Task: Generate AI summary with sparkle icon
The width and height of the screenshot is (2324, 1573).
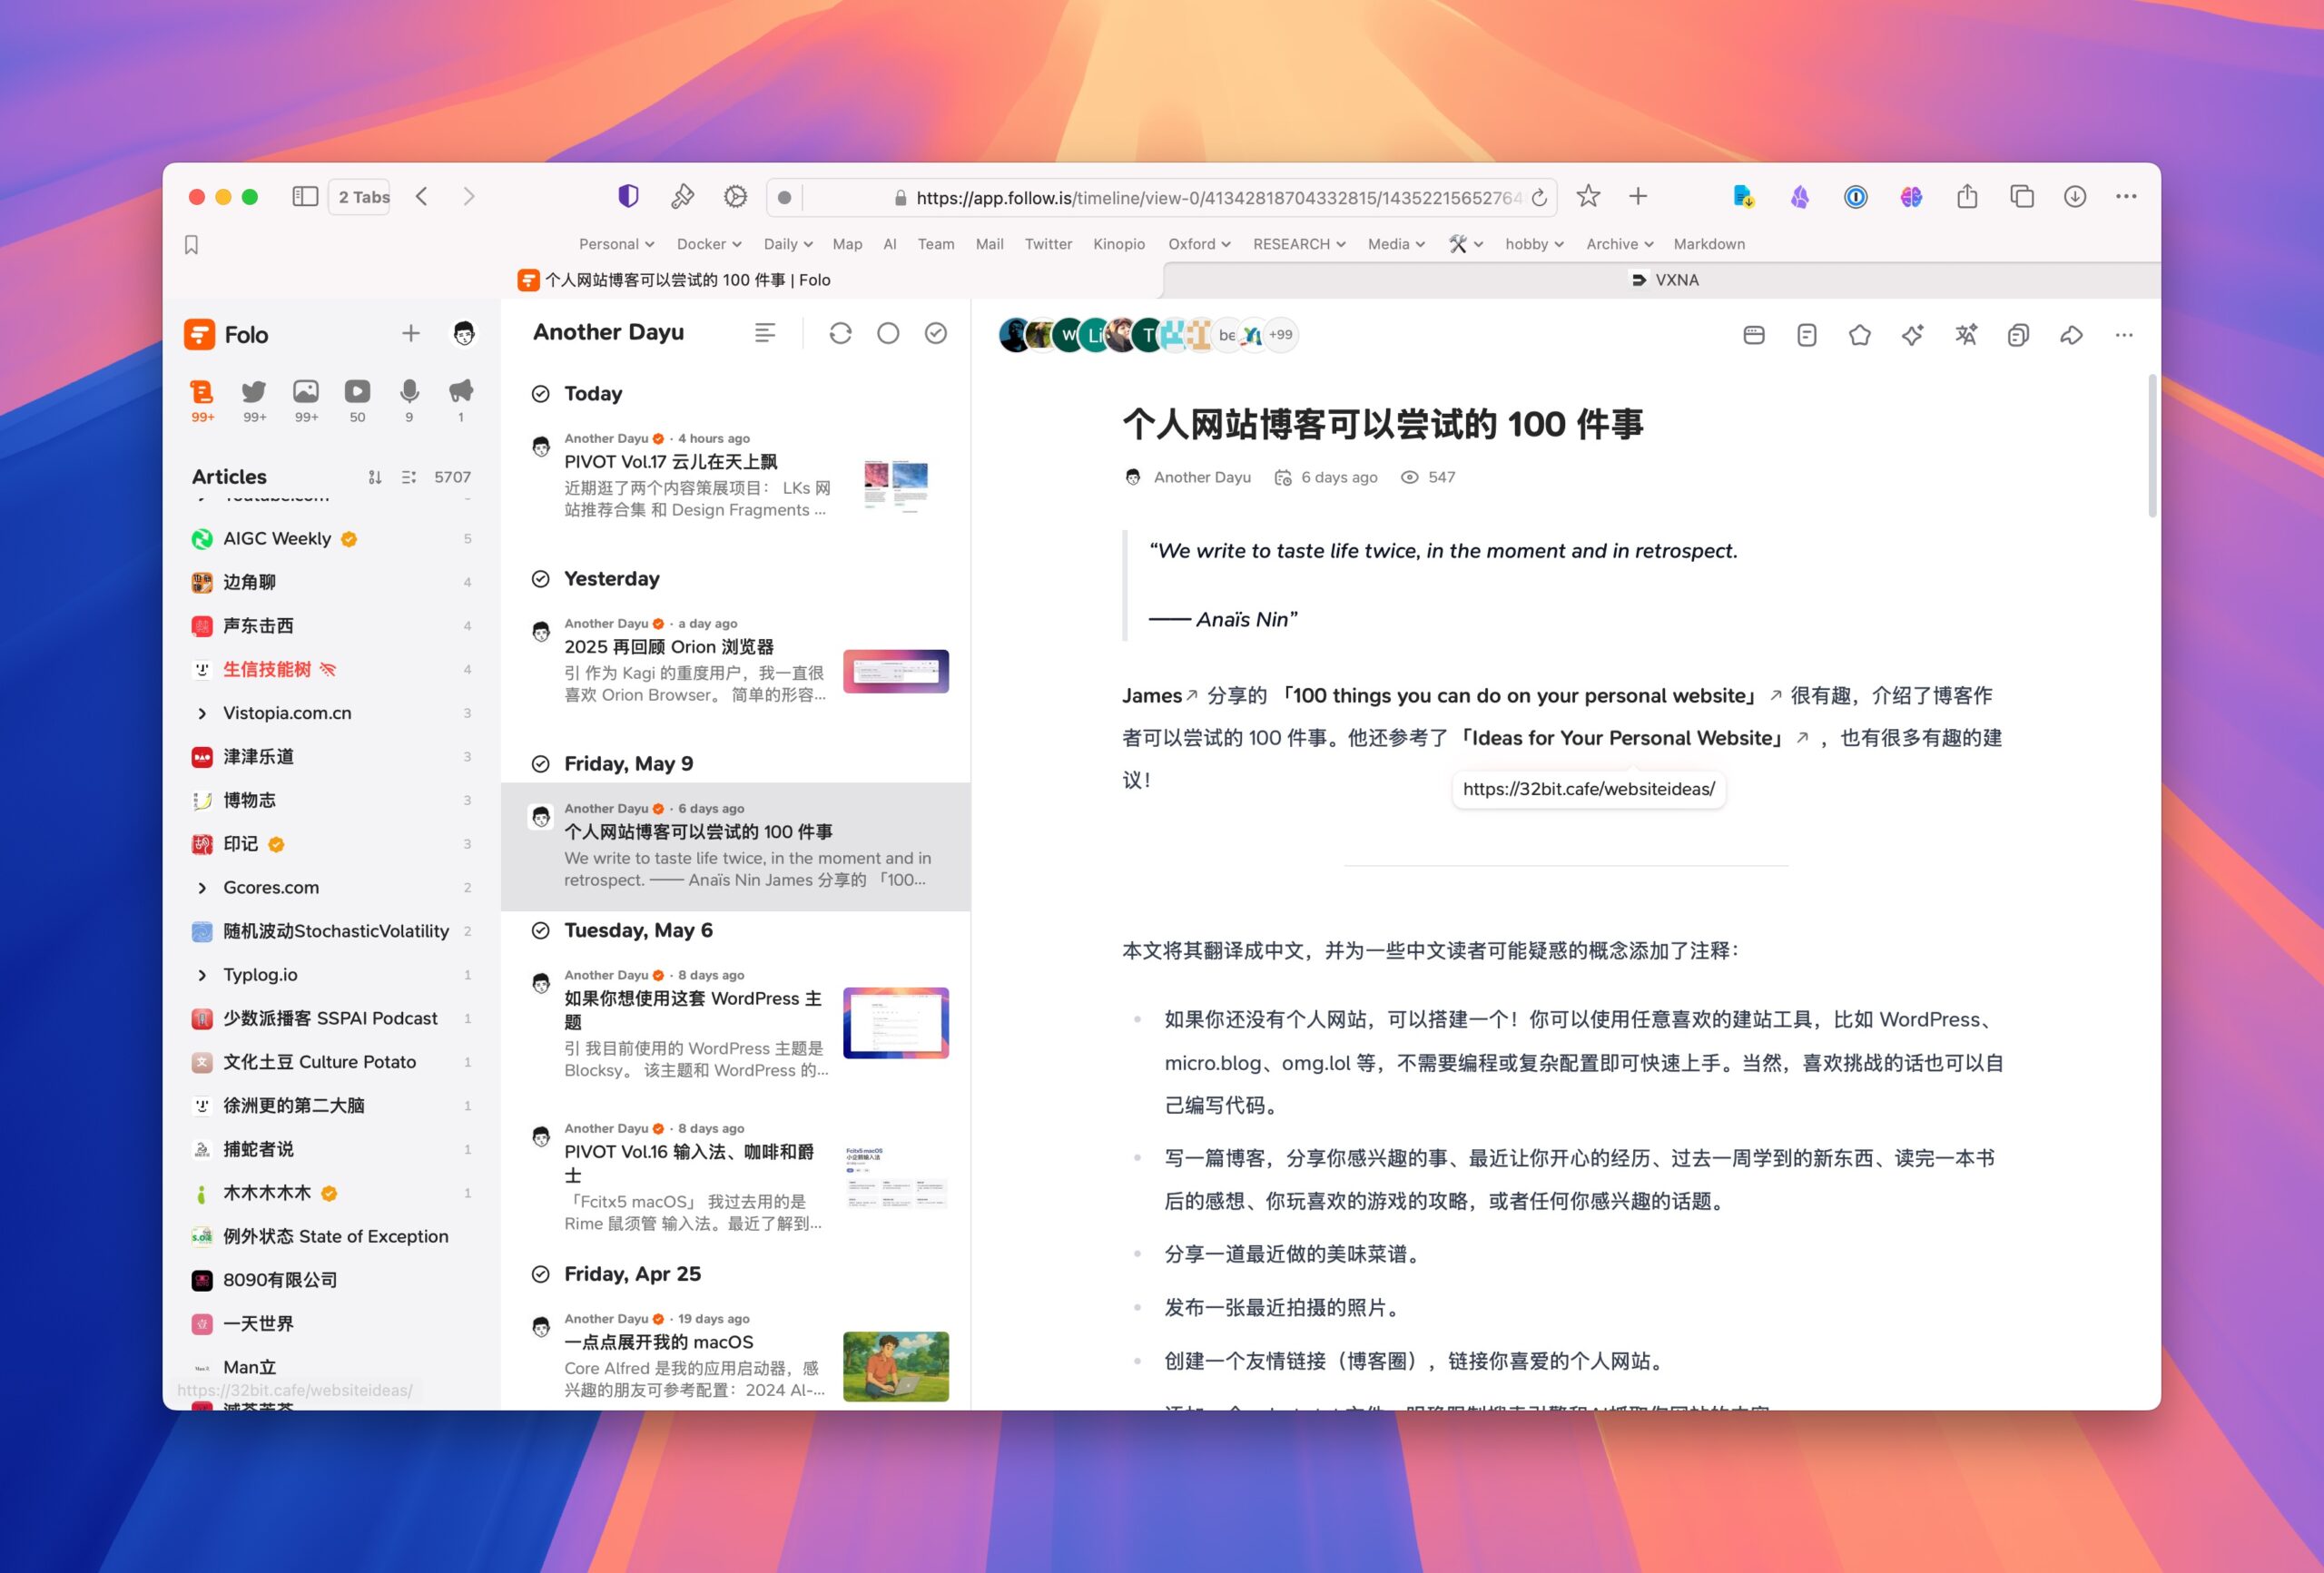Action: [x=1913, y=335]
